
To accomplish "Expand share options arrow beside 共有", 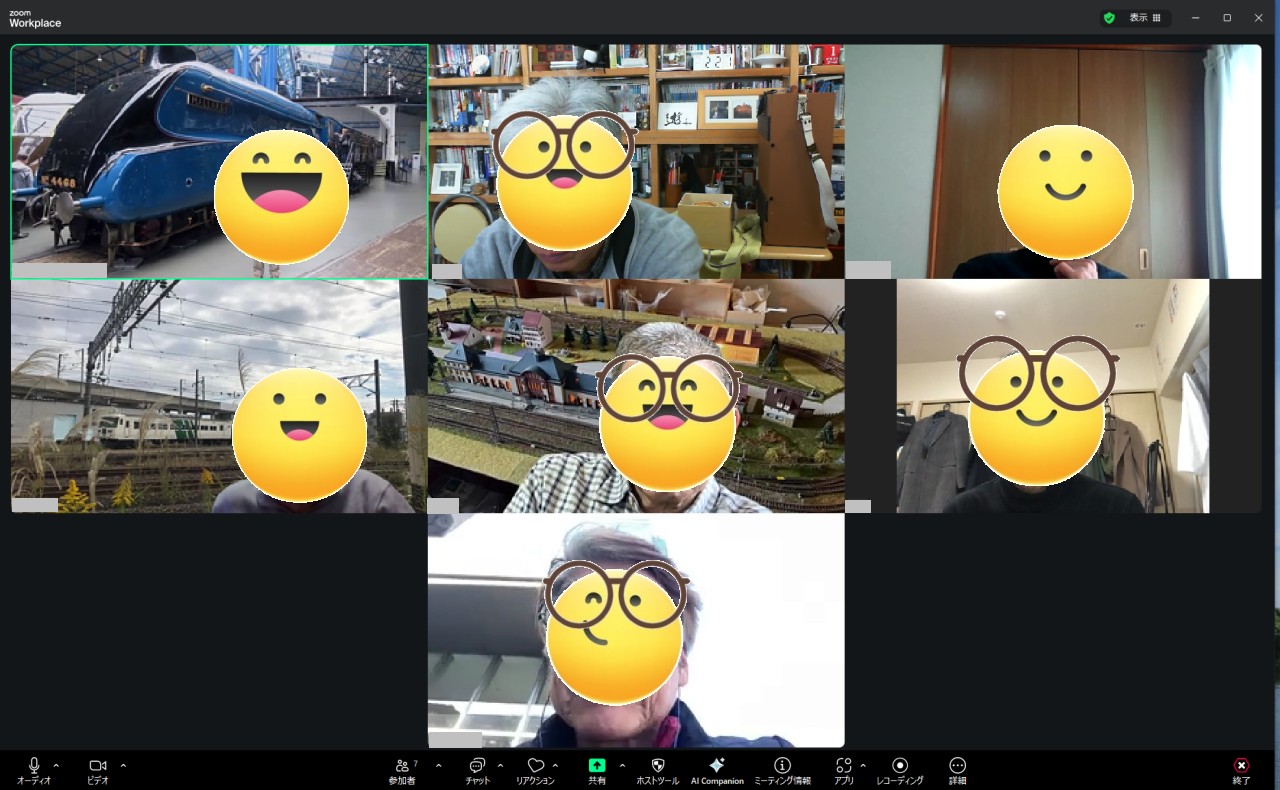I will click(622, 765).
